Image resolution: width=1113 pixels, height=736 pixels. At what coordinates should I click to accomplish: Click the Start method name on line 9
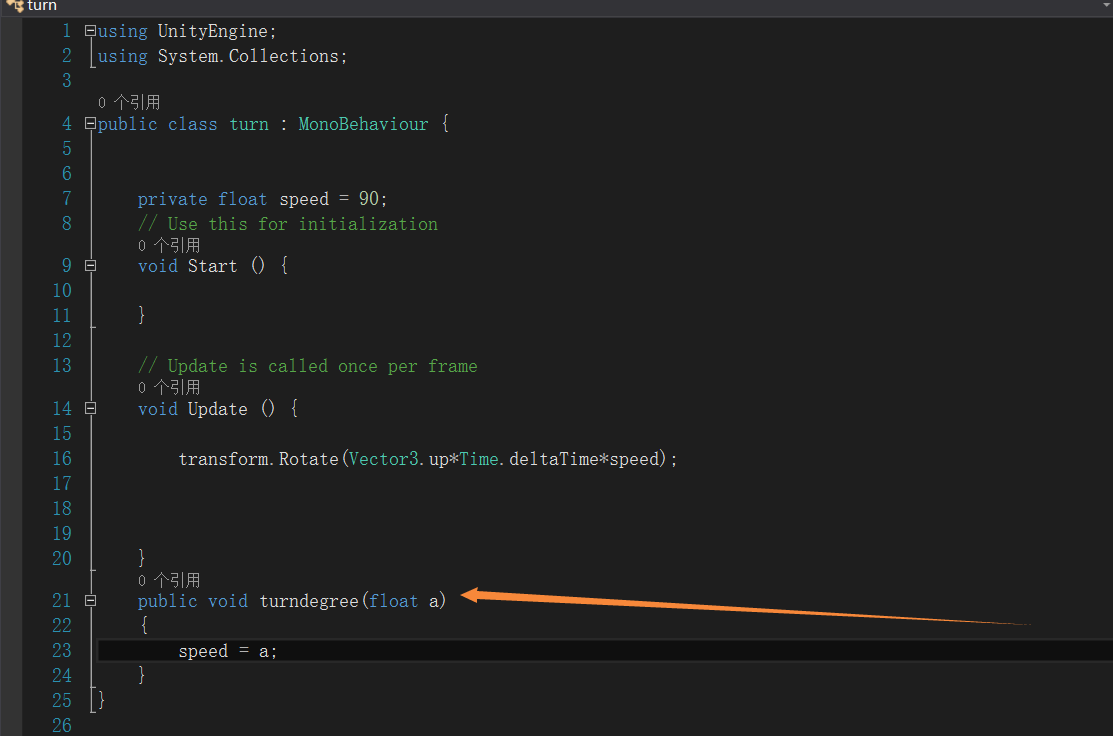[212, 266]
